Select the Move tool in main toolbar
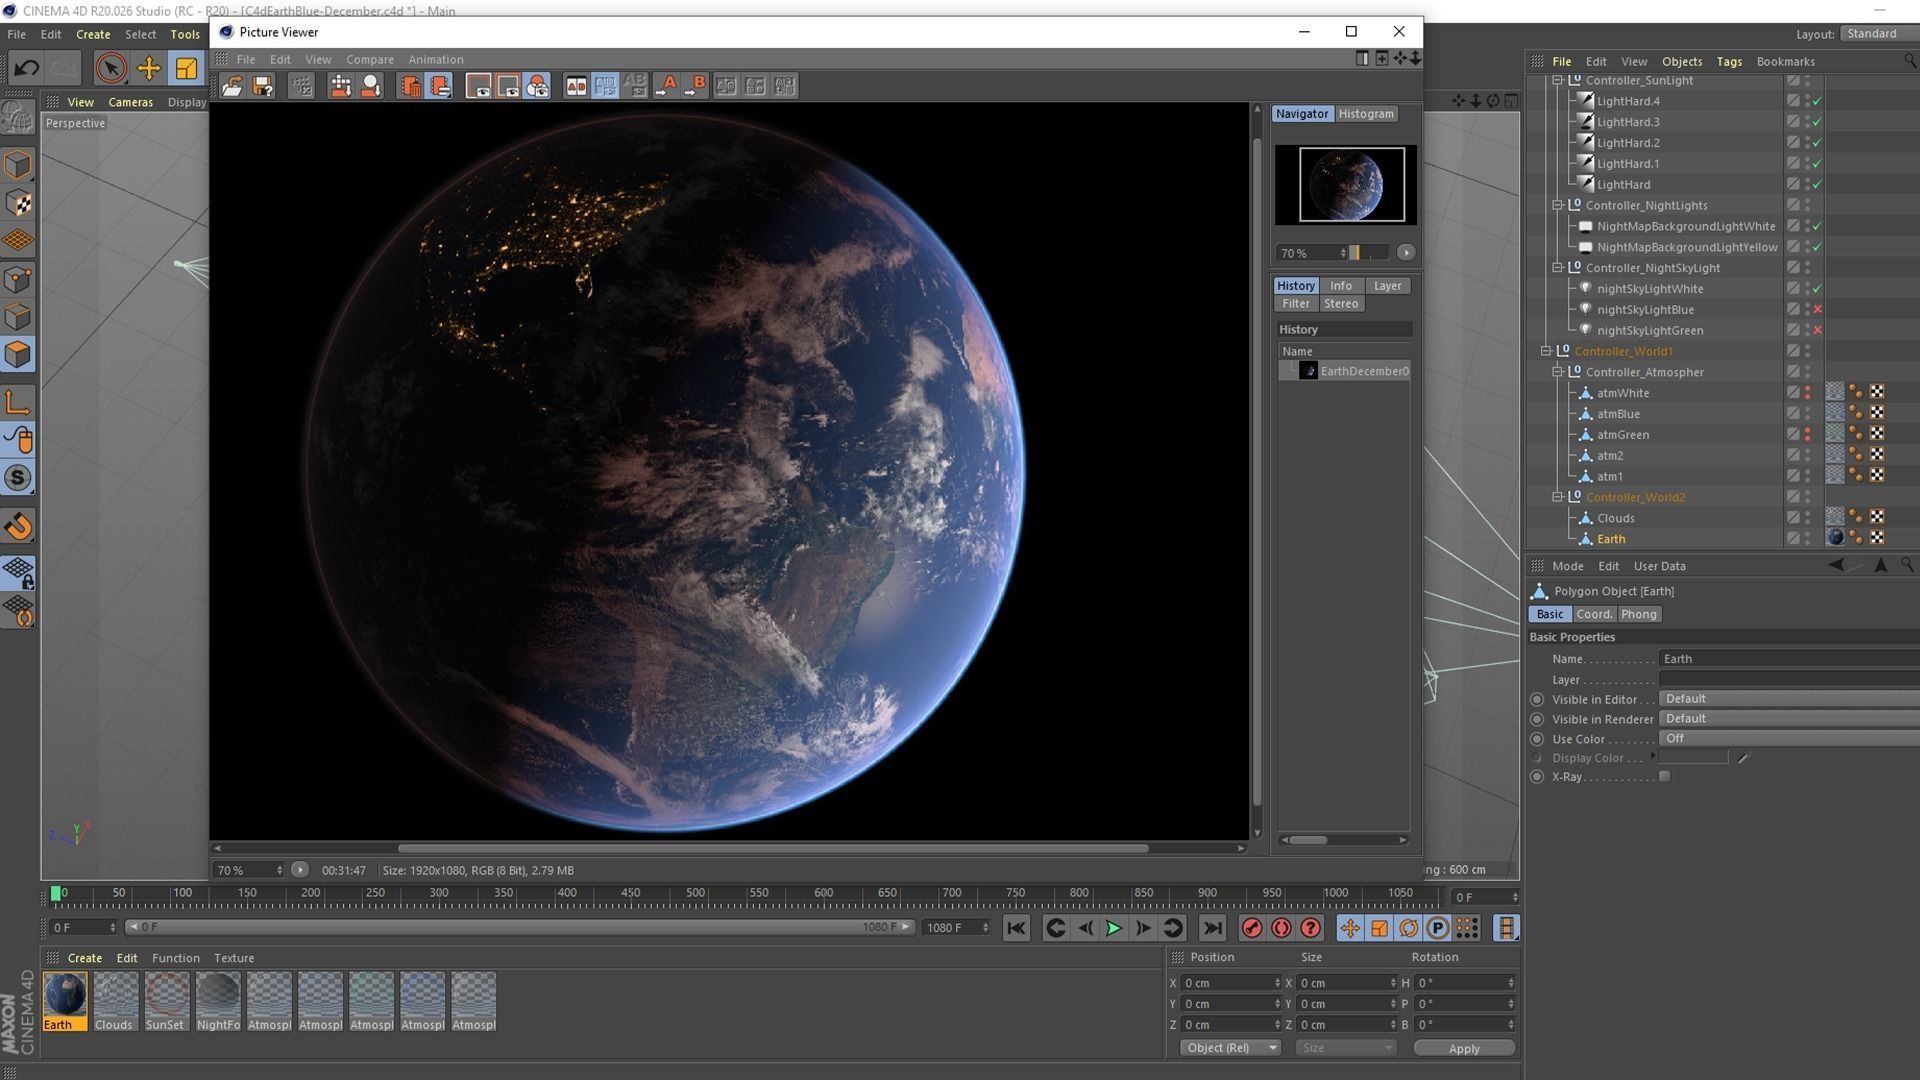The height and width of the screenshot is (1080, 1920). click(149, 68)
